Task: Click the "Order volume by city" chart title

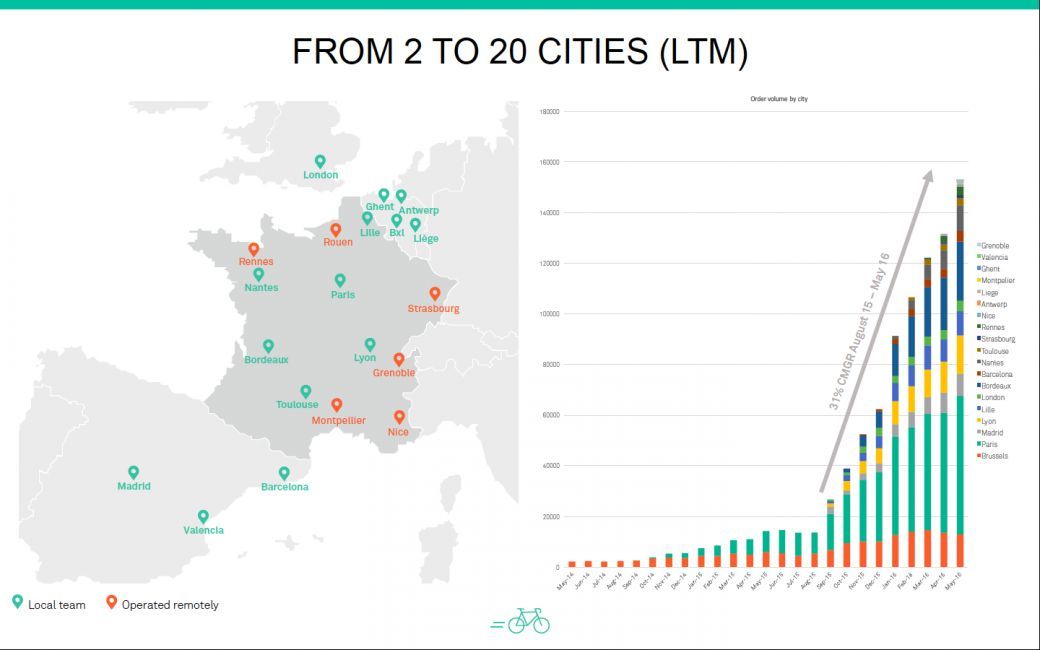Action: [778, 100]
